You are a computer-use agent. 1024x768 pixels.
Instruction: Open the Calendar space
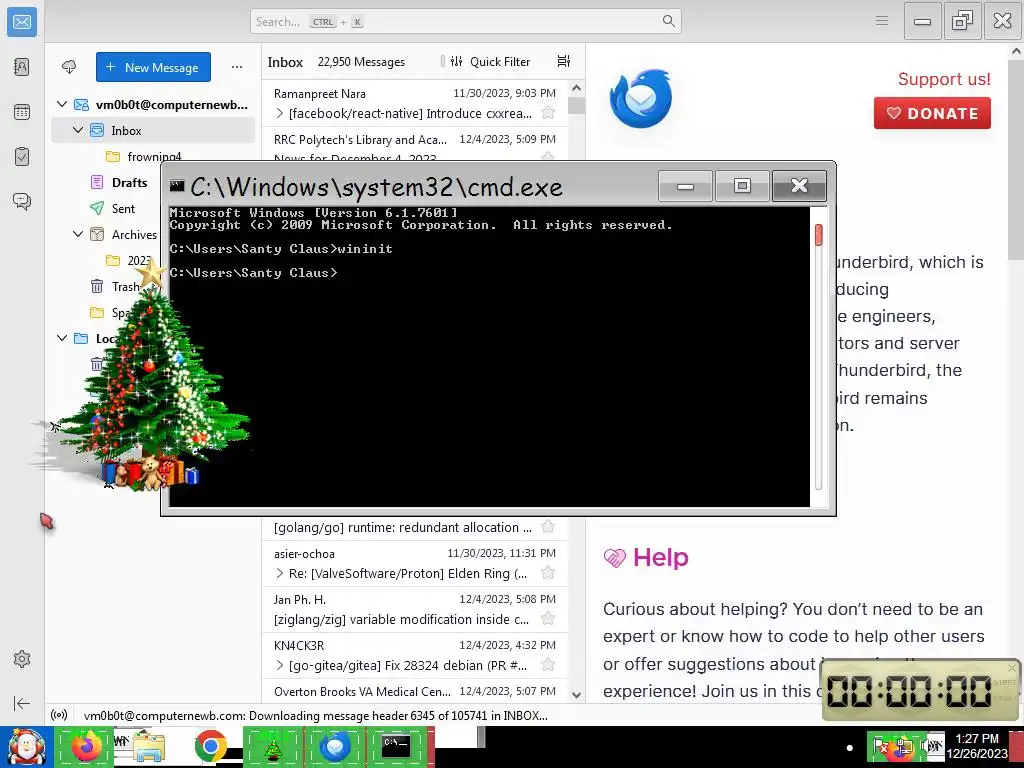(x=22, y=112)
